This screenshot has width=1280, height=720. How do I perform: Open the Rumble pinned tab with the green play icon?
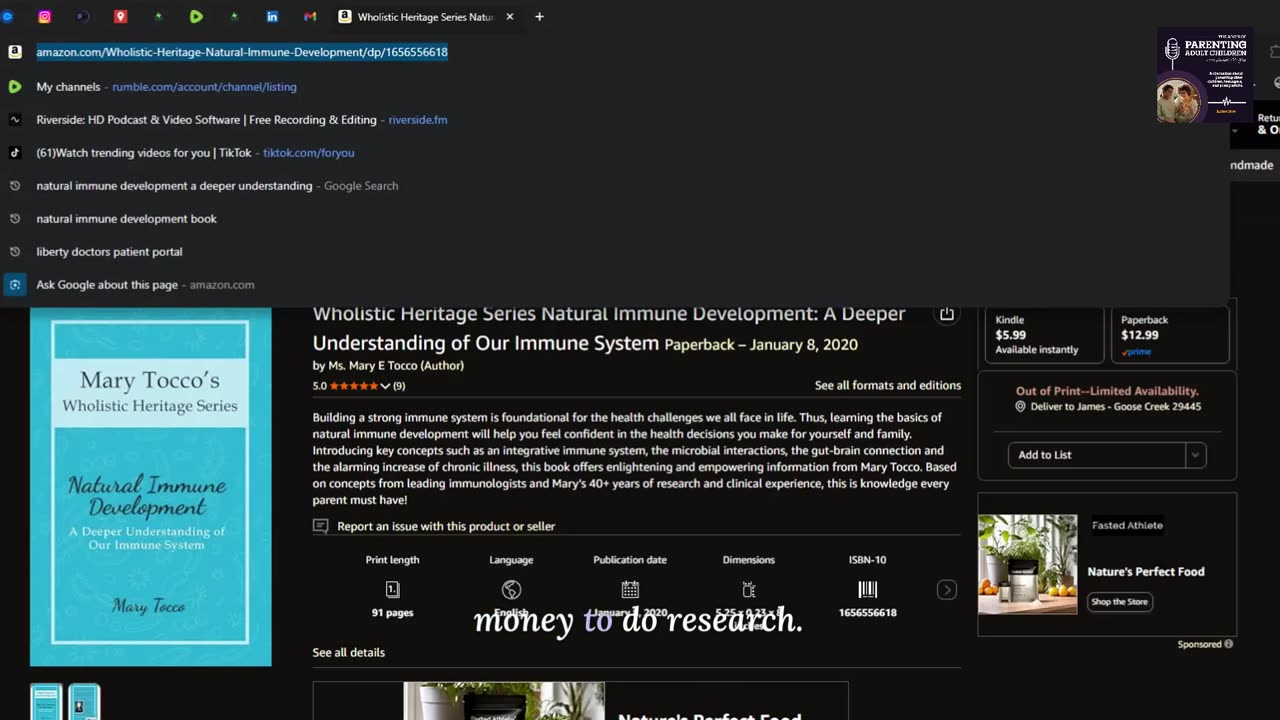(196, 17)
